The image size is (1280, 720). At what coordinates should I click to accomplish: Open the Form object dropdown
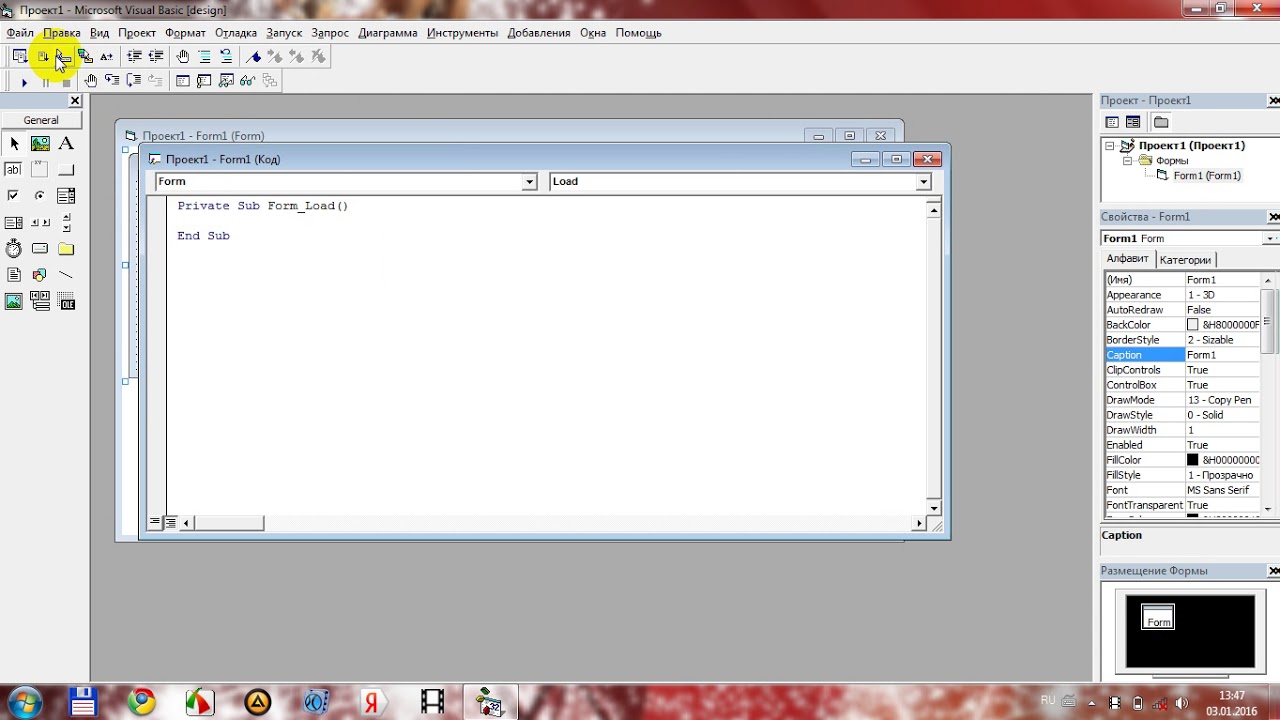tap(529, 182)
